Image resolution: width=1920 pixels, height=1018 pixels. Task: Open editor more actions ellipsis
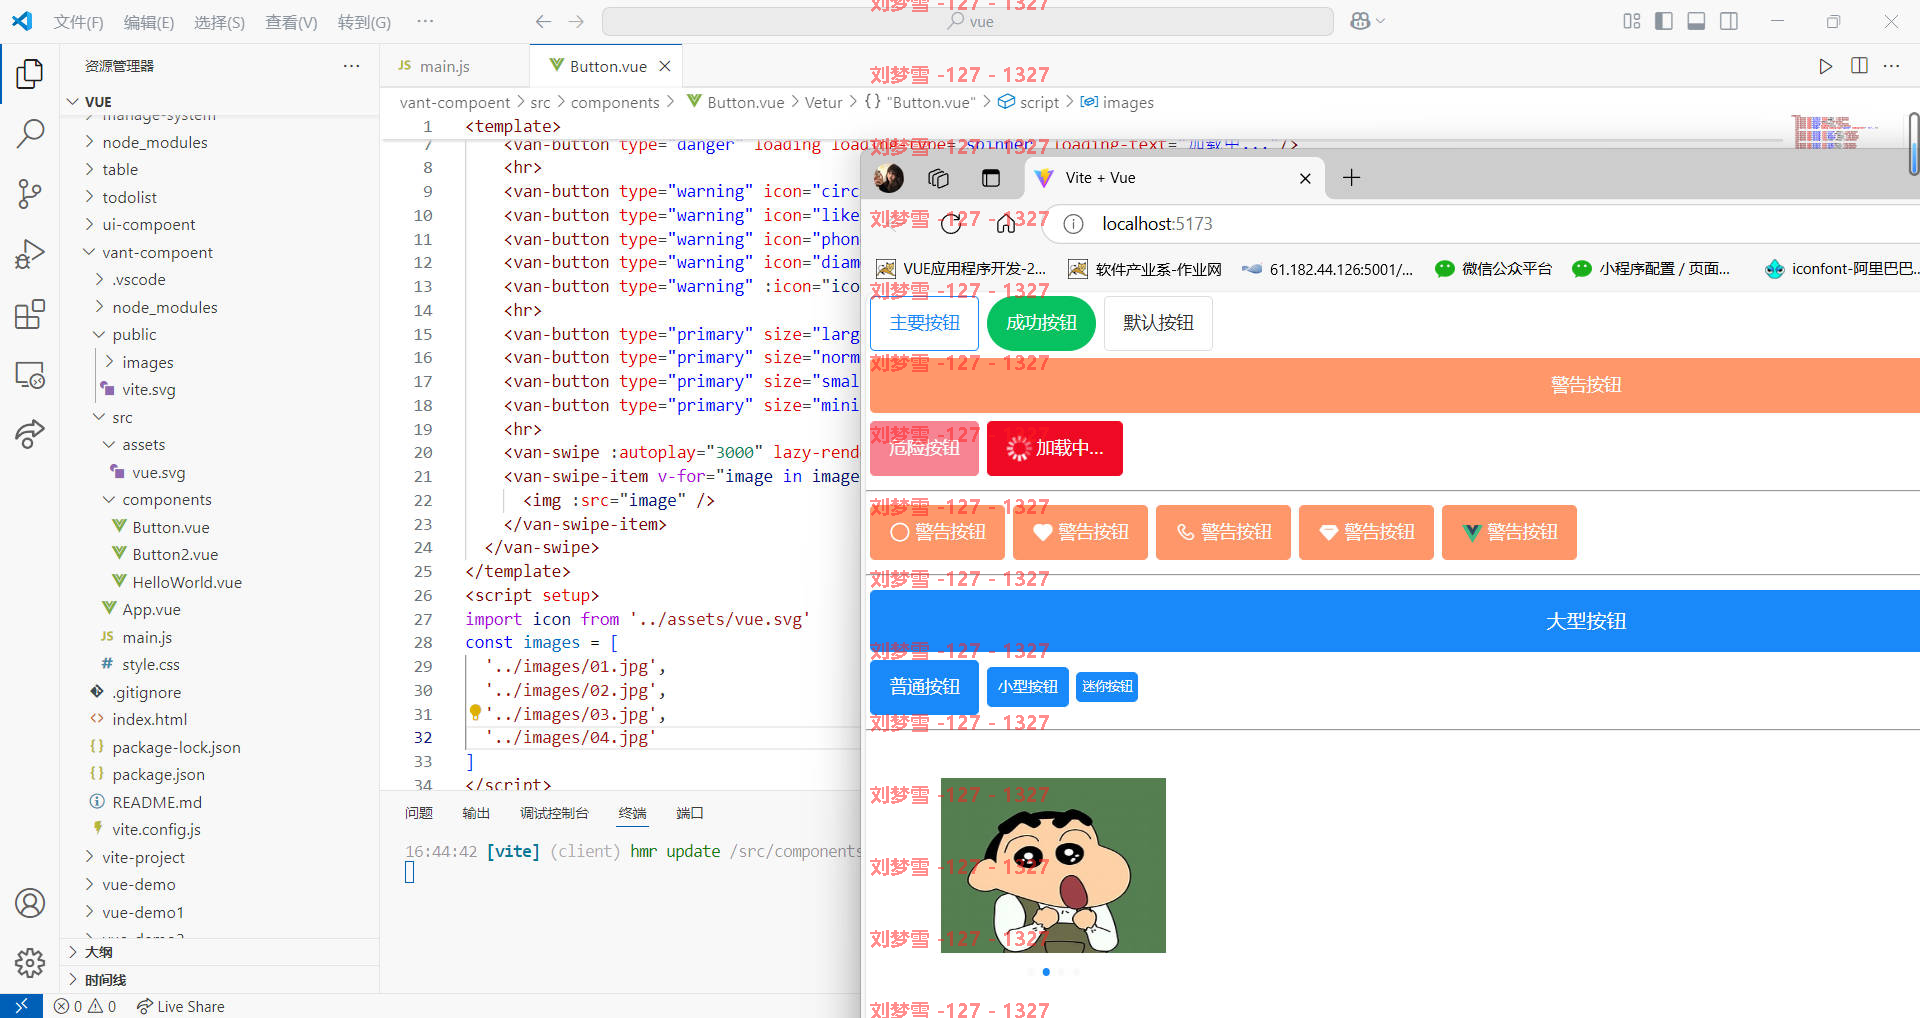click(1891, 66)
